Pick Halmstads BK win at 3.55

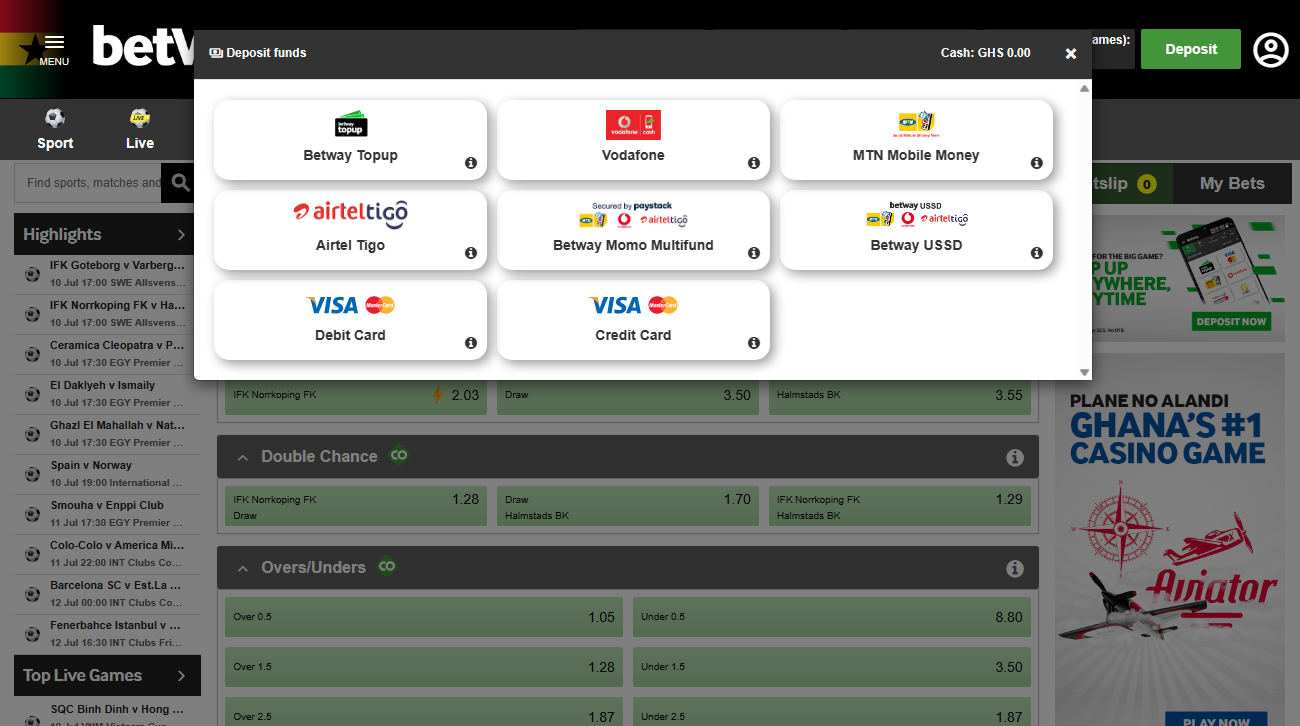coord(900,396)
